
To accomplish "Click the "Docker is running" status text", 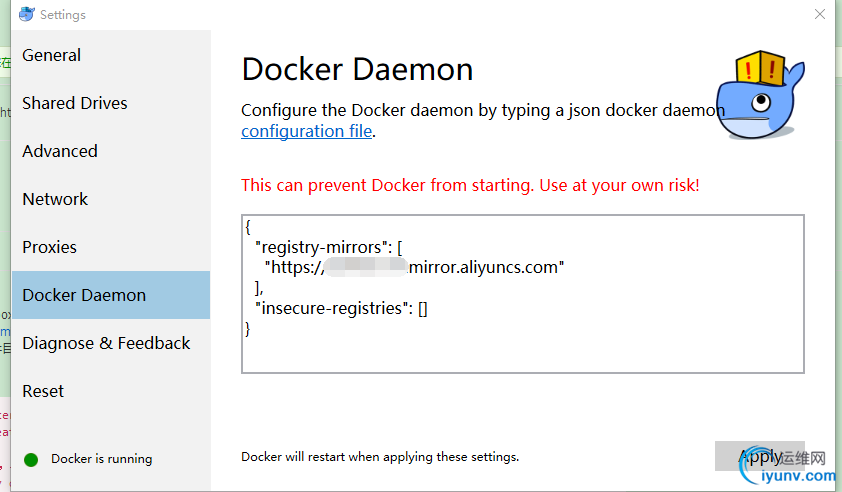I will 102,459.
